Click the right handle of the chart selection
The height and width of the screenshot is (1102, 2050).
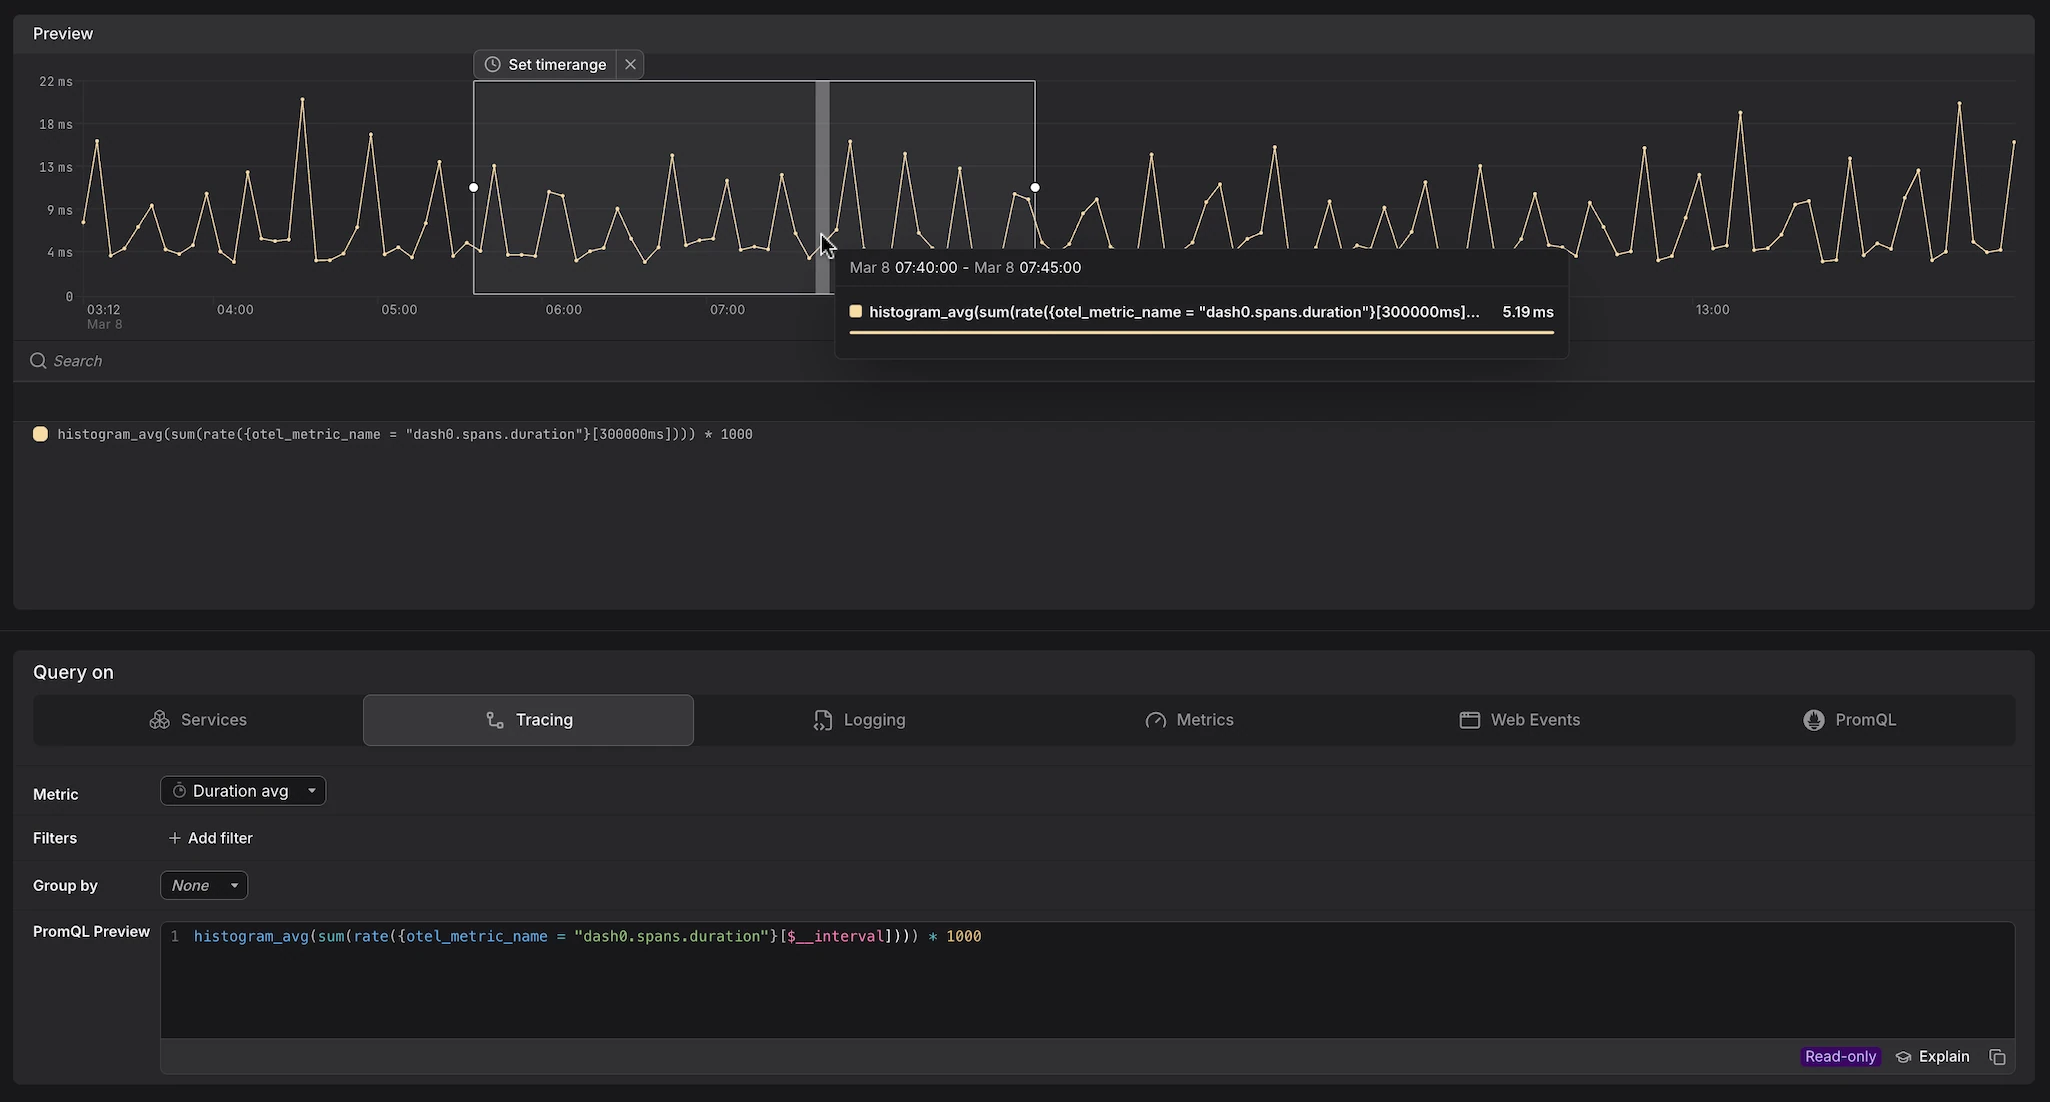1035,187
